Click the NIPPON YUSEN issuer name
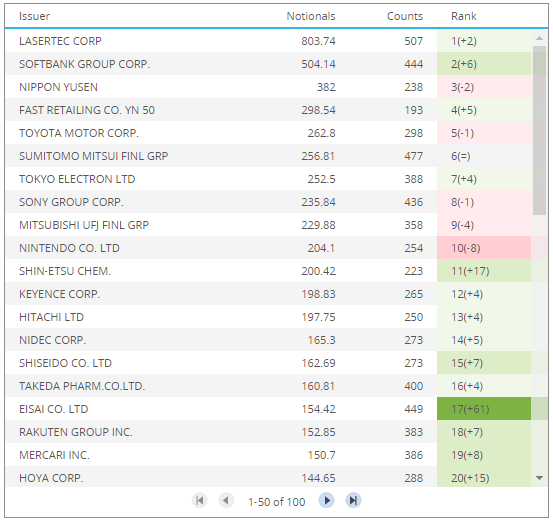 (58, 87)
